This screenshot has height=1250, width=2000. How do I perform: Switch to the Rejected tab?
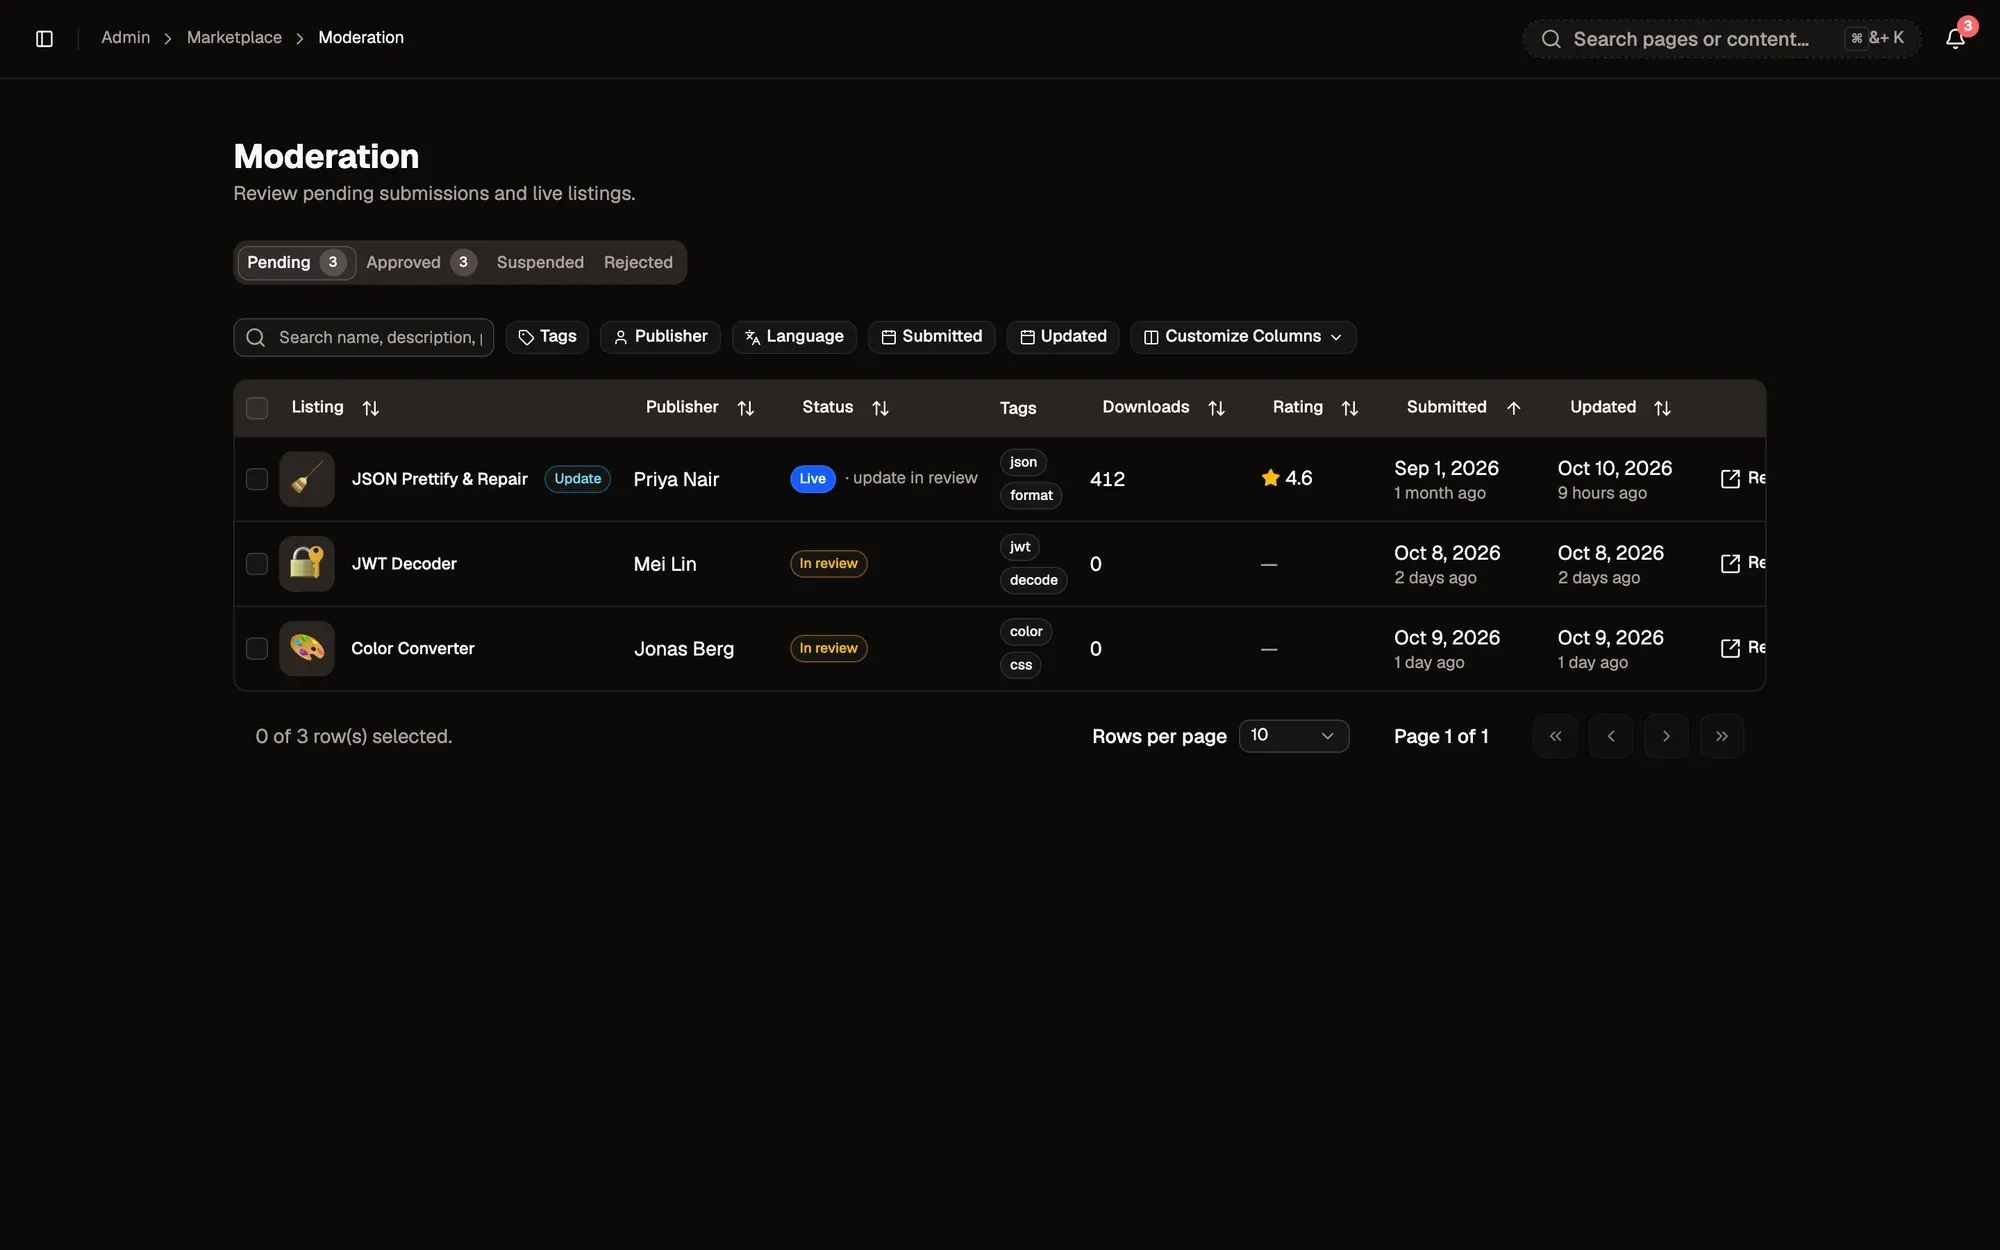click(x=638, y=262)
